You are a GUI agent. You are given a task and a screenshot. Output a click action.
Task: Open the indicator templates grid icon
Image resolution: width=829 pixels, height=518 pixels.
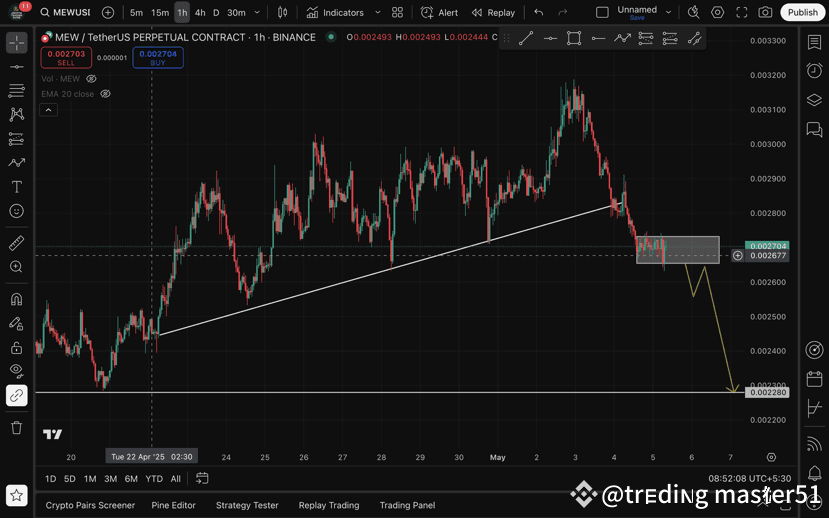(398, 12)
